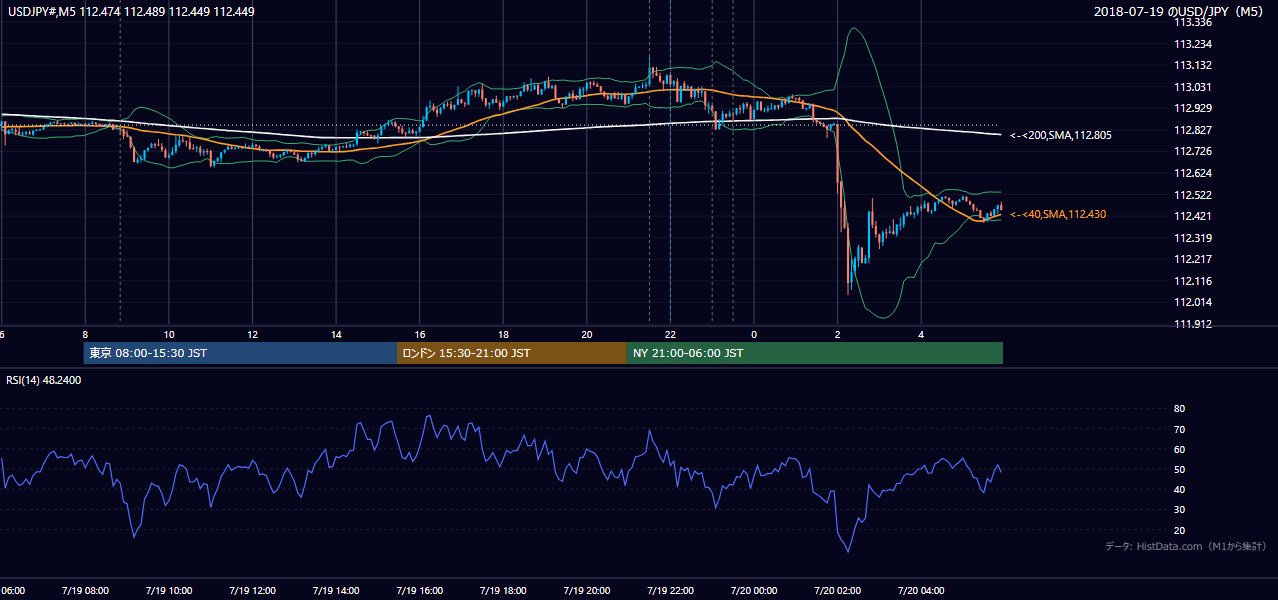Viewport: 1278px width, 600px height.
Task: Click the 7/19 20:00 time label
Action: pyautogui.click(x=586, y=591)
